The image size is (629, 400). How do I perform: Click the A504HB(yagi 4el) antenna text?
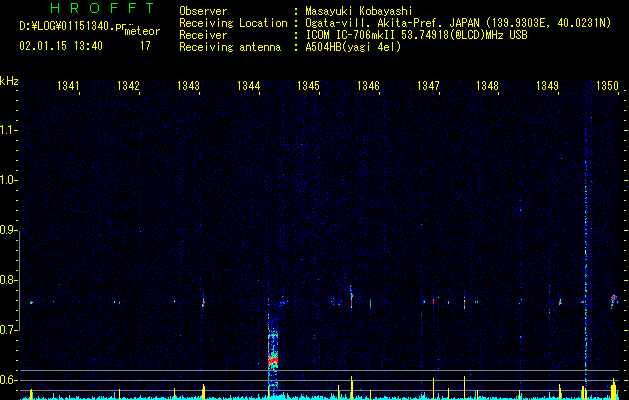click(x=353, y=47)
